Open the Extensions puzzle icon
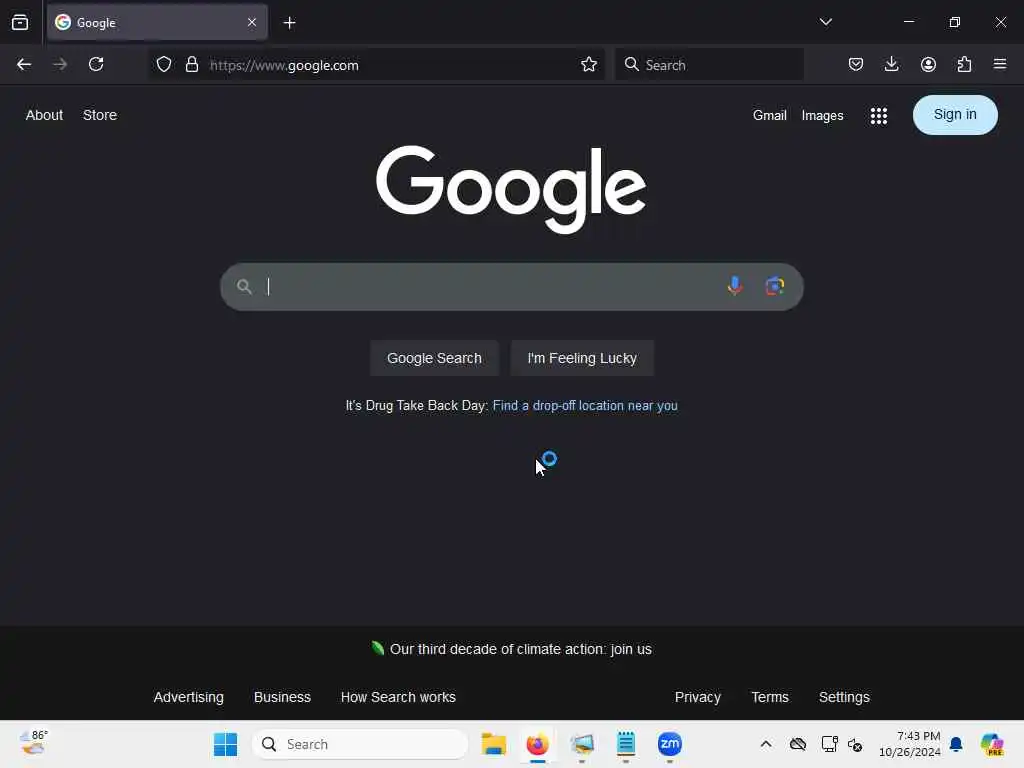1024x768 pixels. coord(964,64)
